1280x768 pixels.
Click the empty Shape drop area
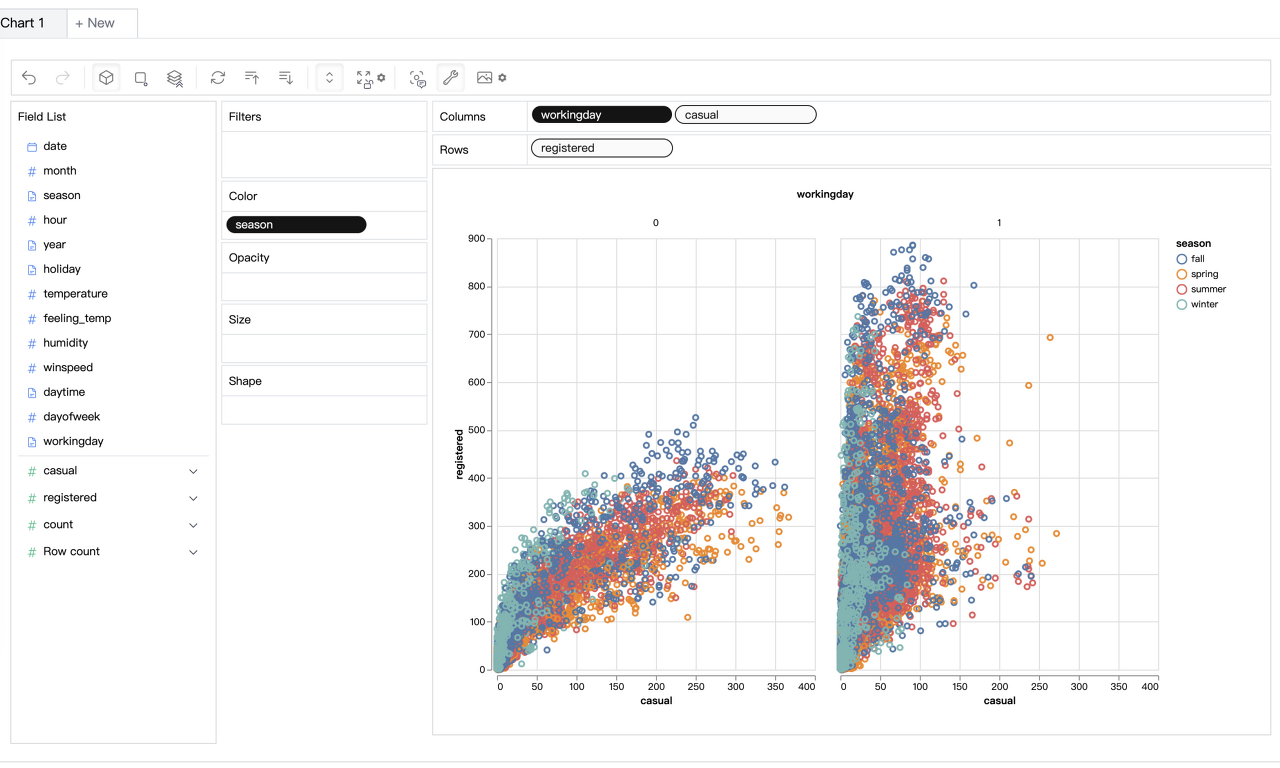click(x=324, y=410)
